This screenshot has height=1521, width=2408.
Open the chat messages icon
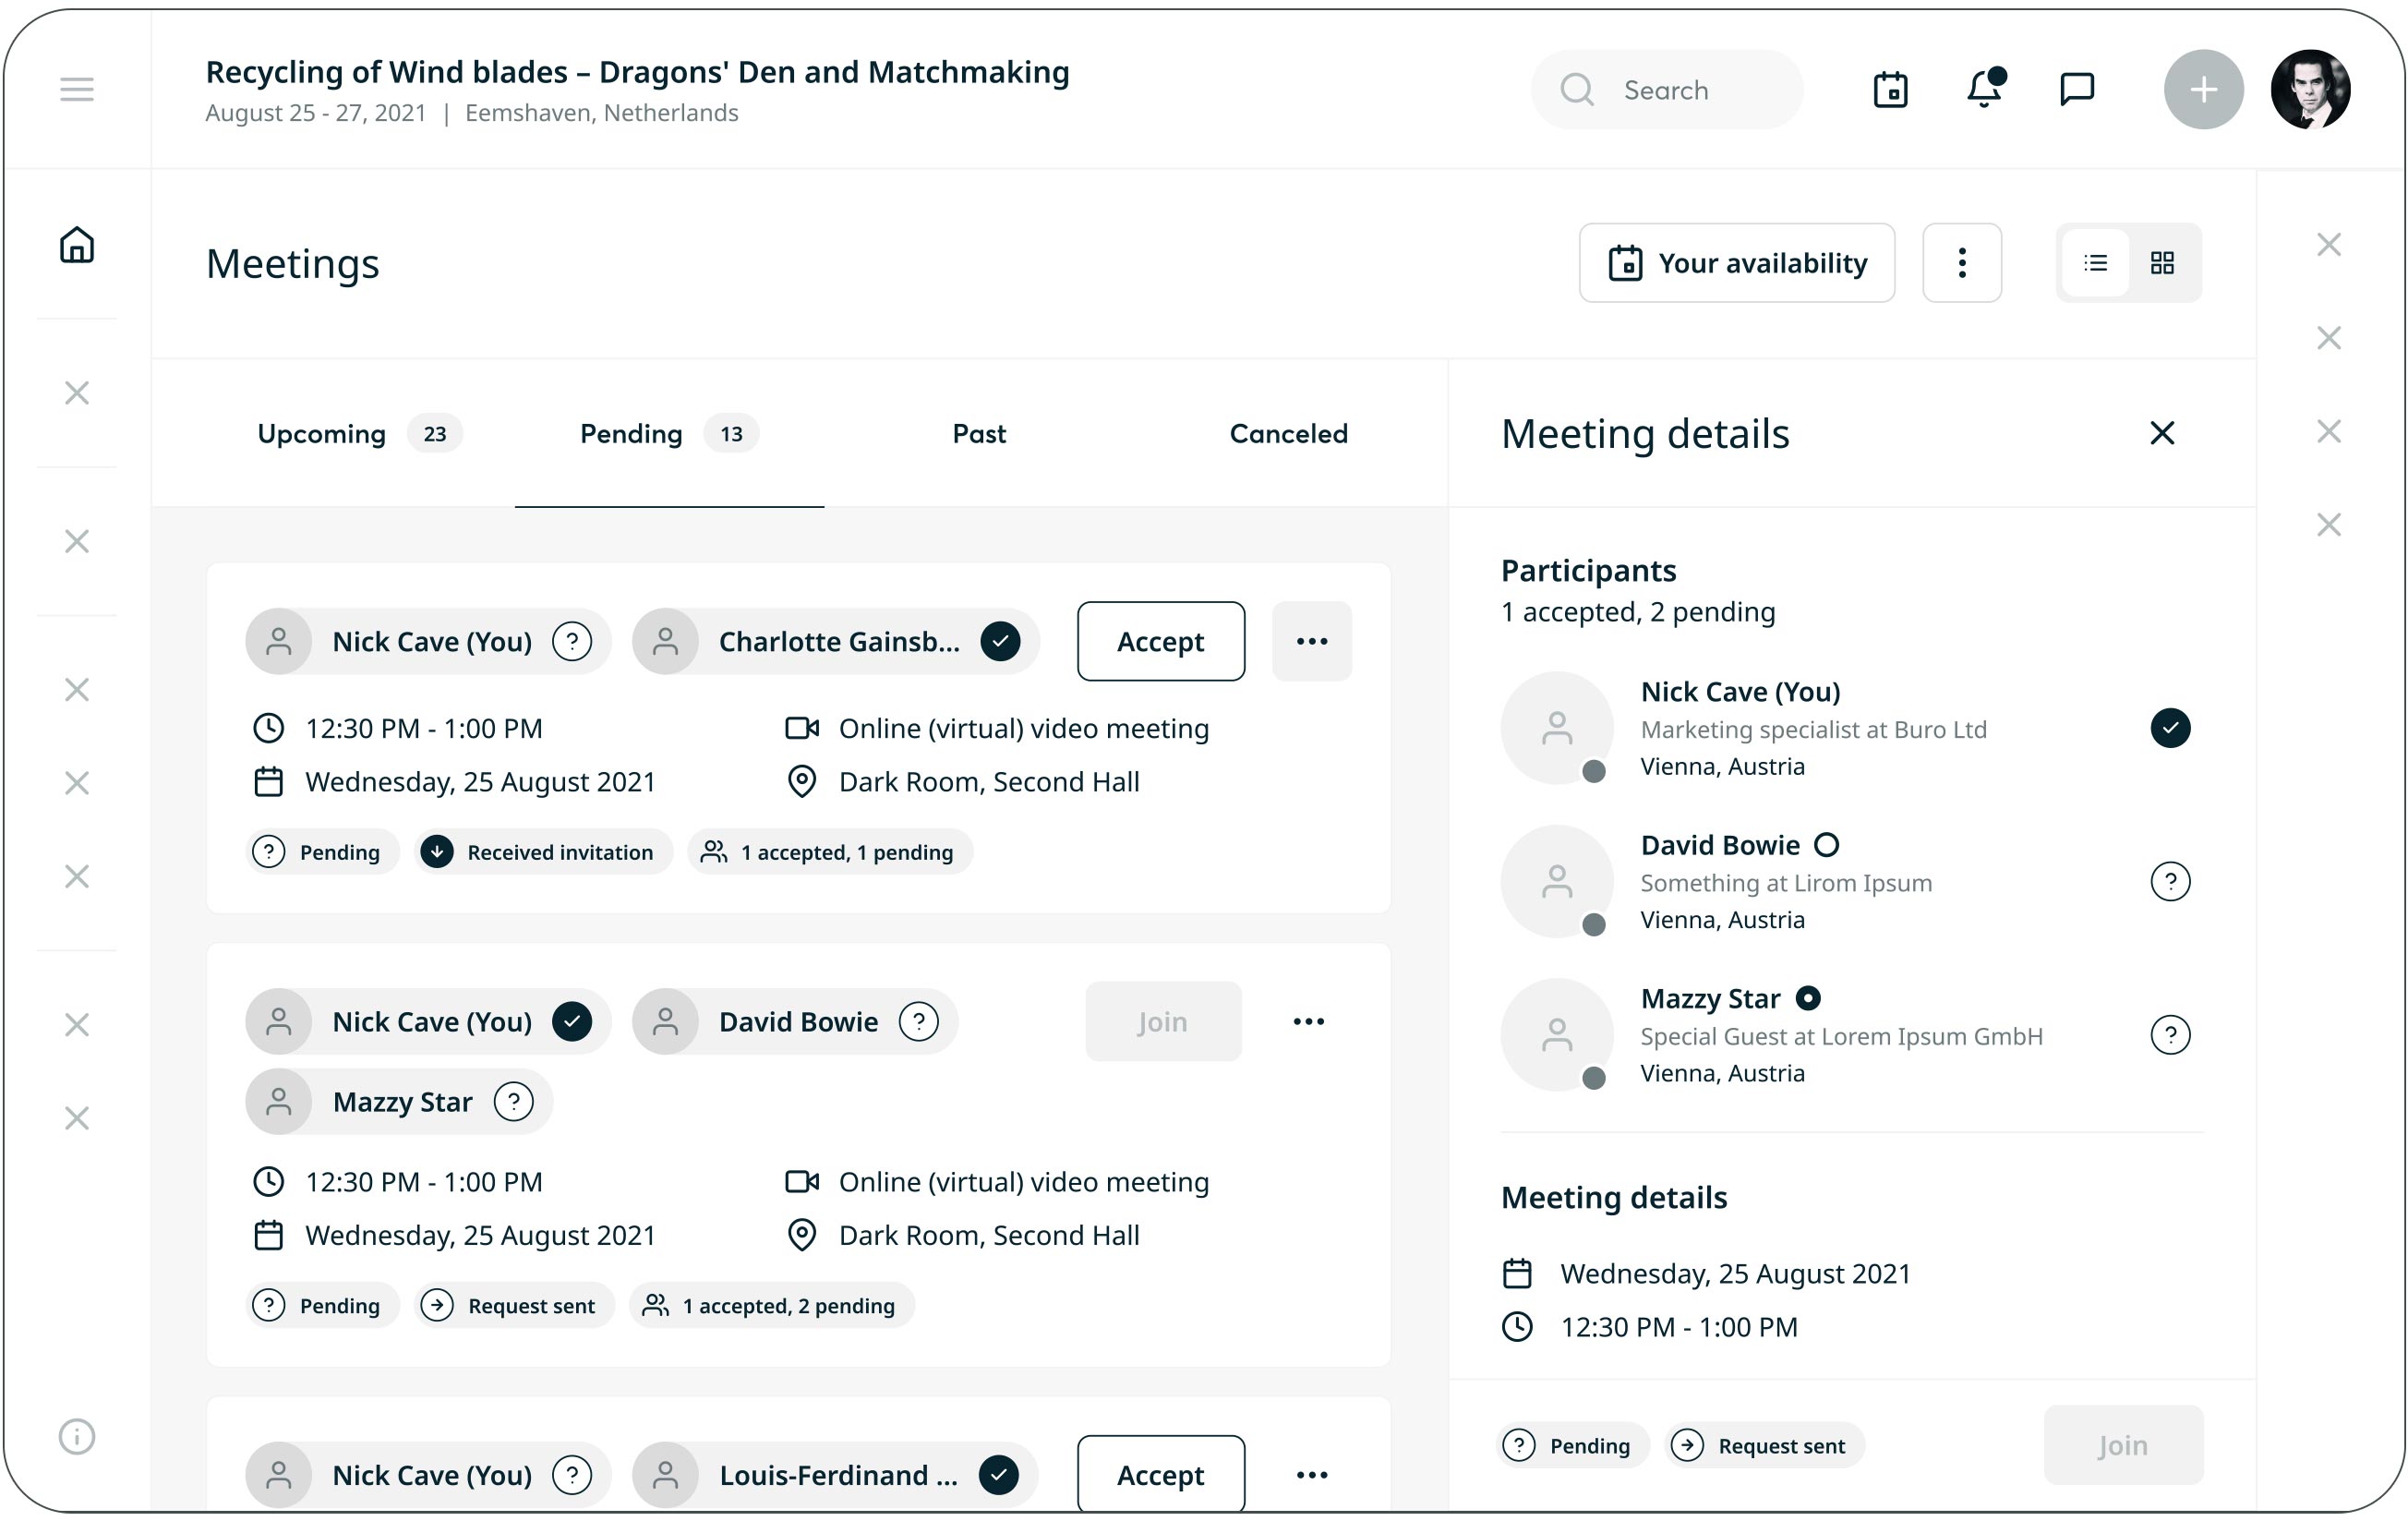point(2077,90)
